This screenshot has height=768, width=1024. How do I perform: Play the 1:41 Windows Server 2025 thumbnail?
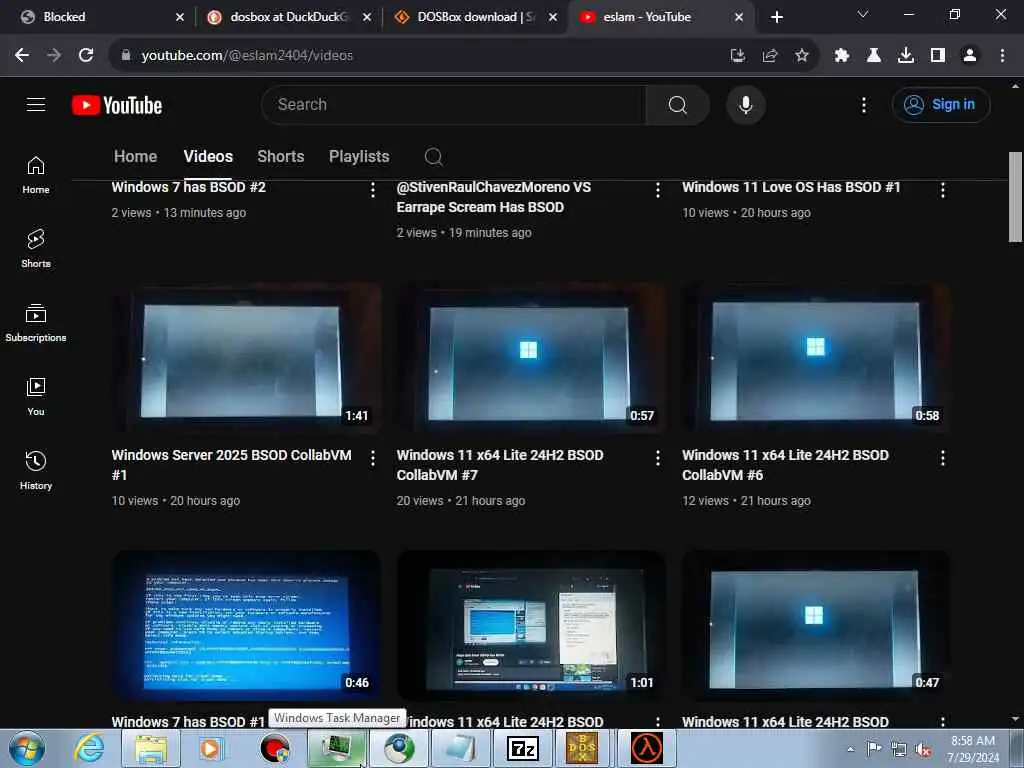[246, 357]
